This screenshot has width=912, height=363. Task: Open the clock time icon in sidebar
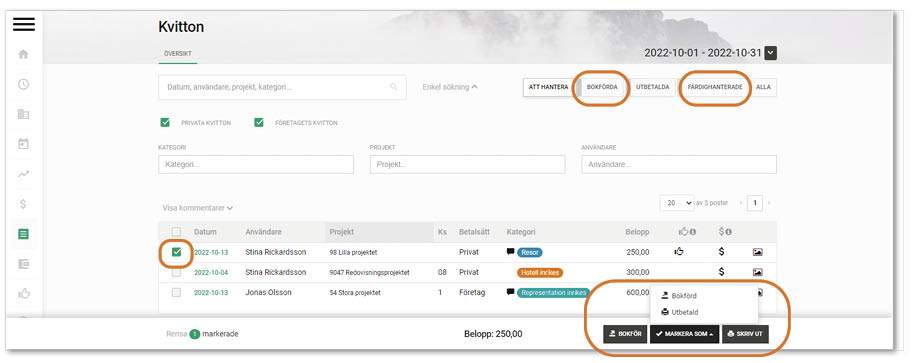23,84
